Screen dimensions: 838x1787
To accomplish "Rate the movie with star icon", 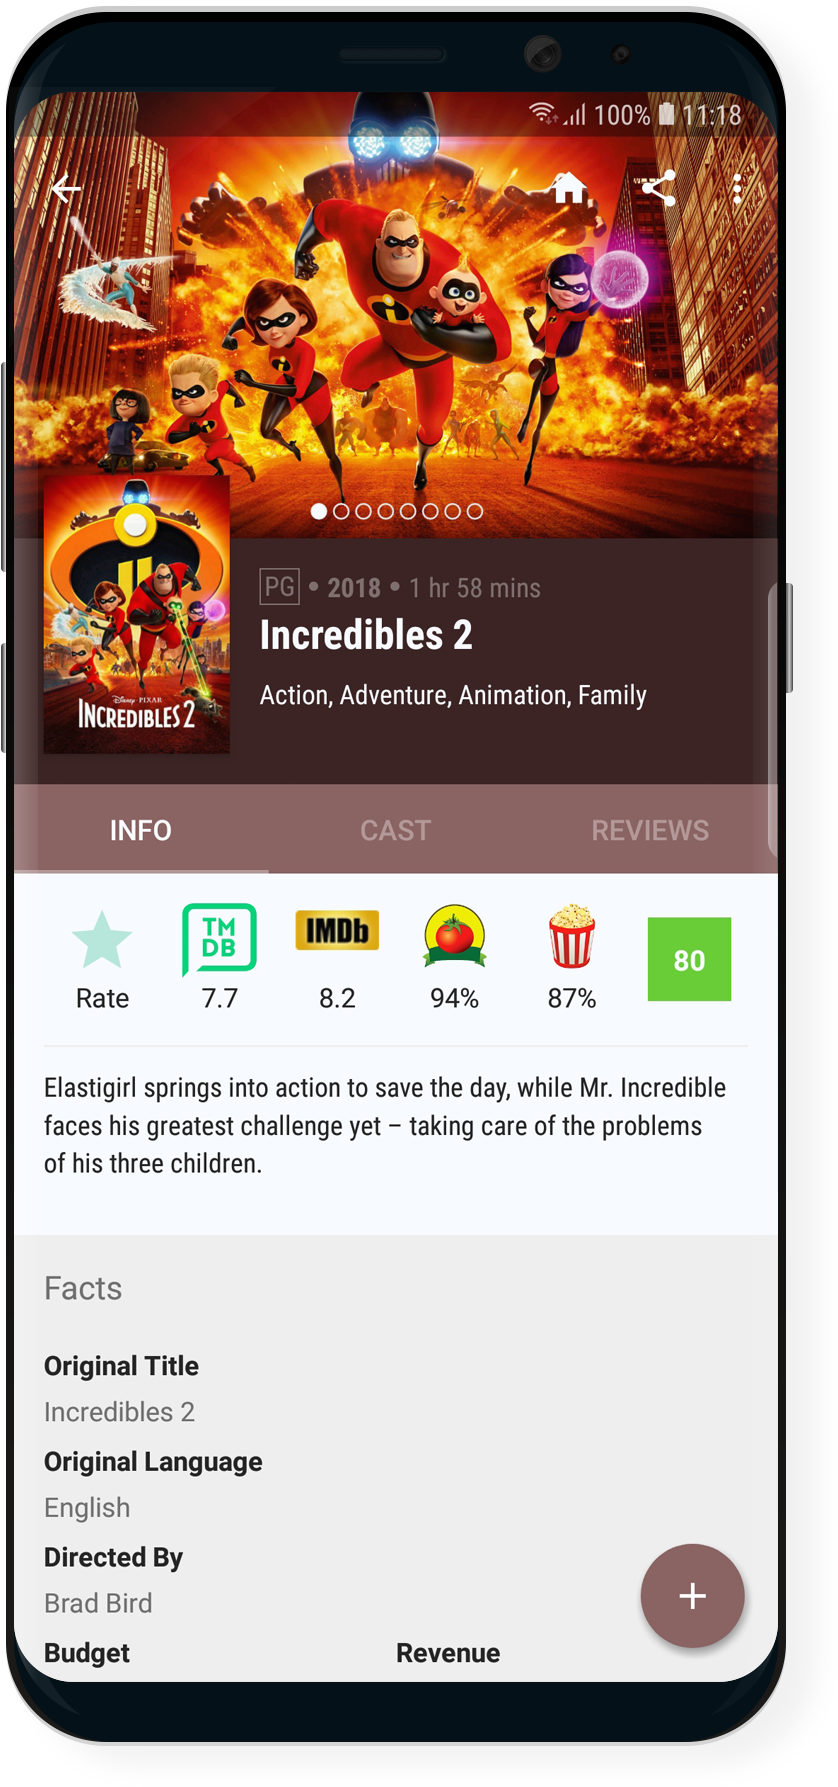I will pos(102,960).
